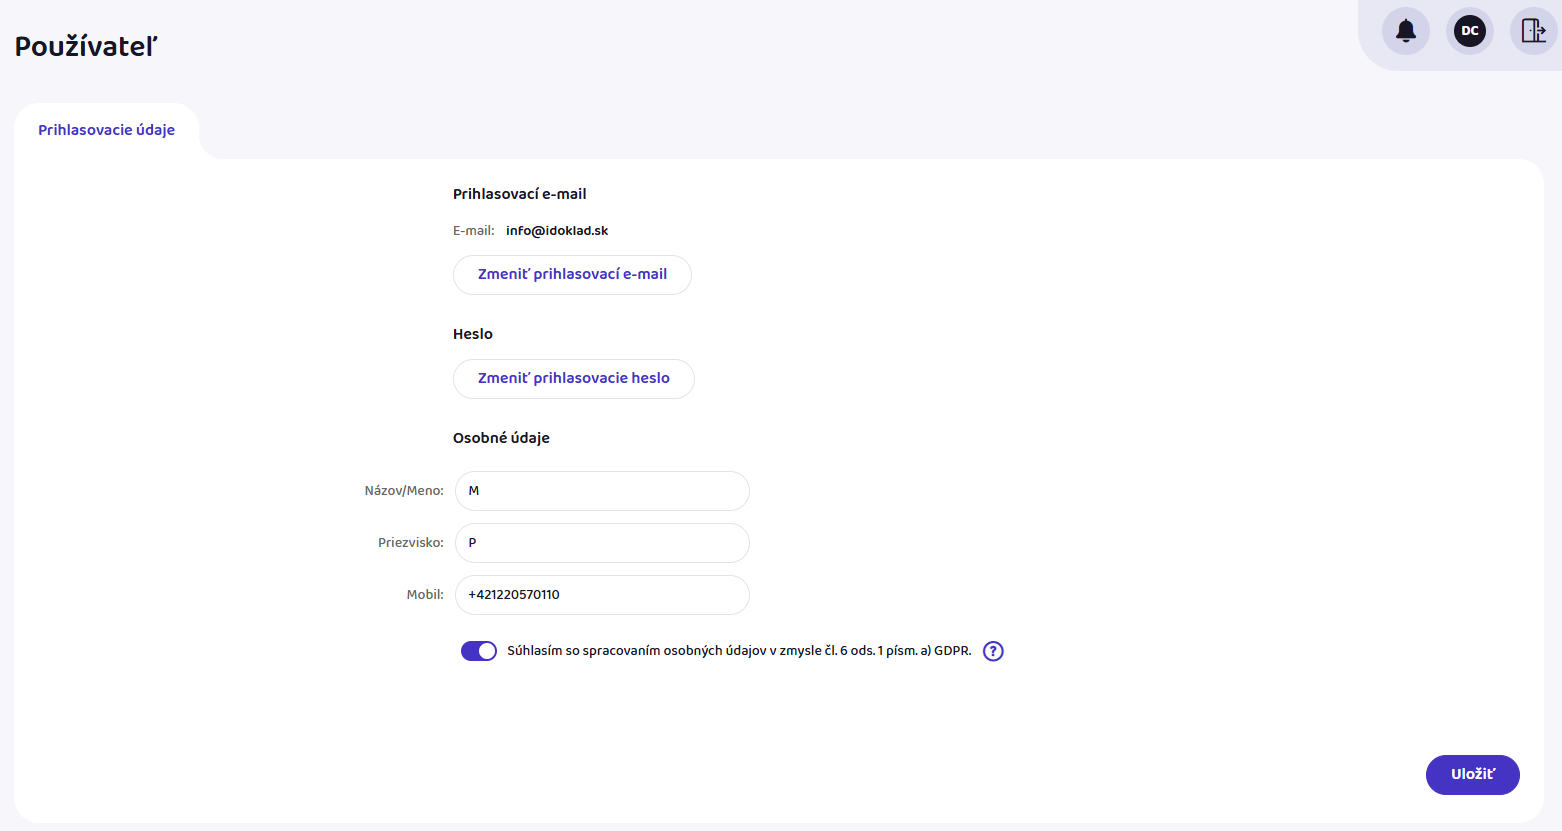Click the logout door icon
Screen dimensions: 1562x831
point(1533,31)
